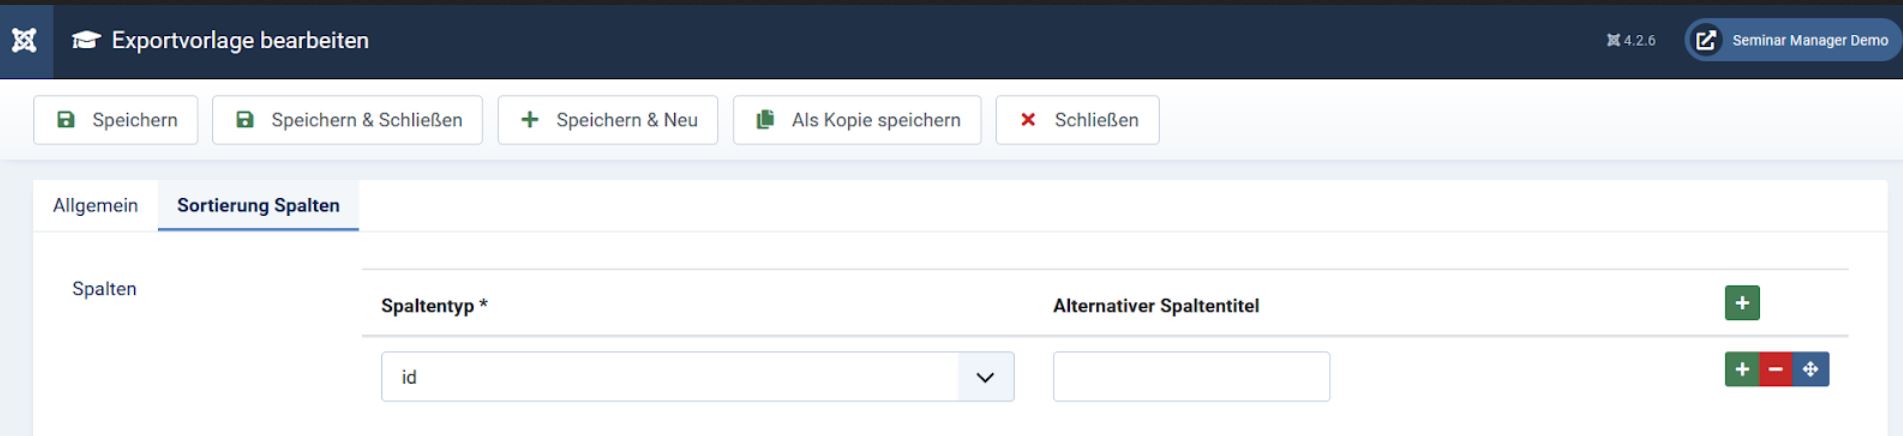Click the blue move handle on the id row

pos(1810,369)
